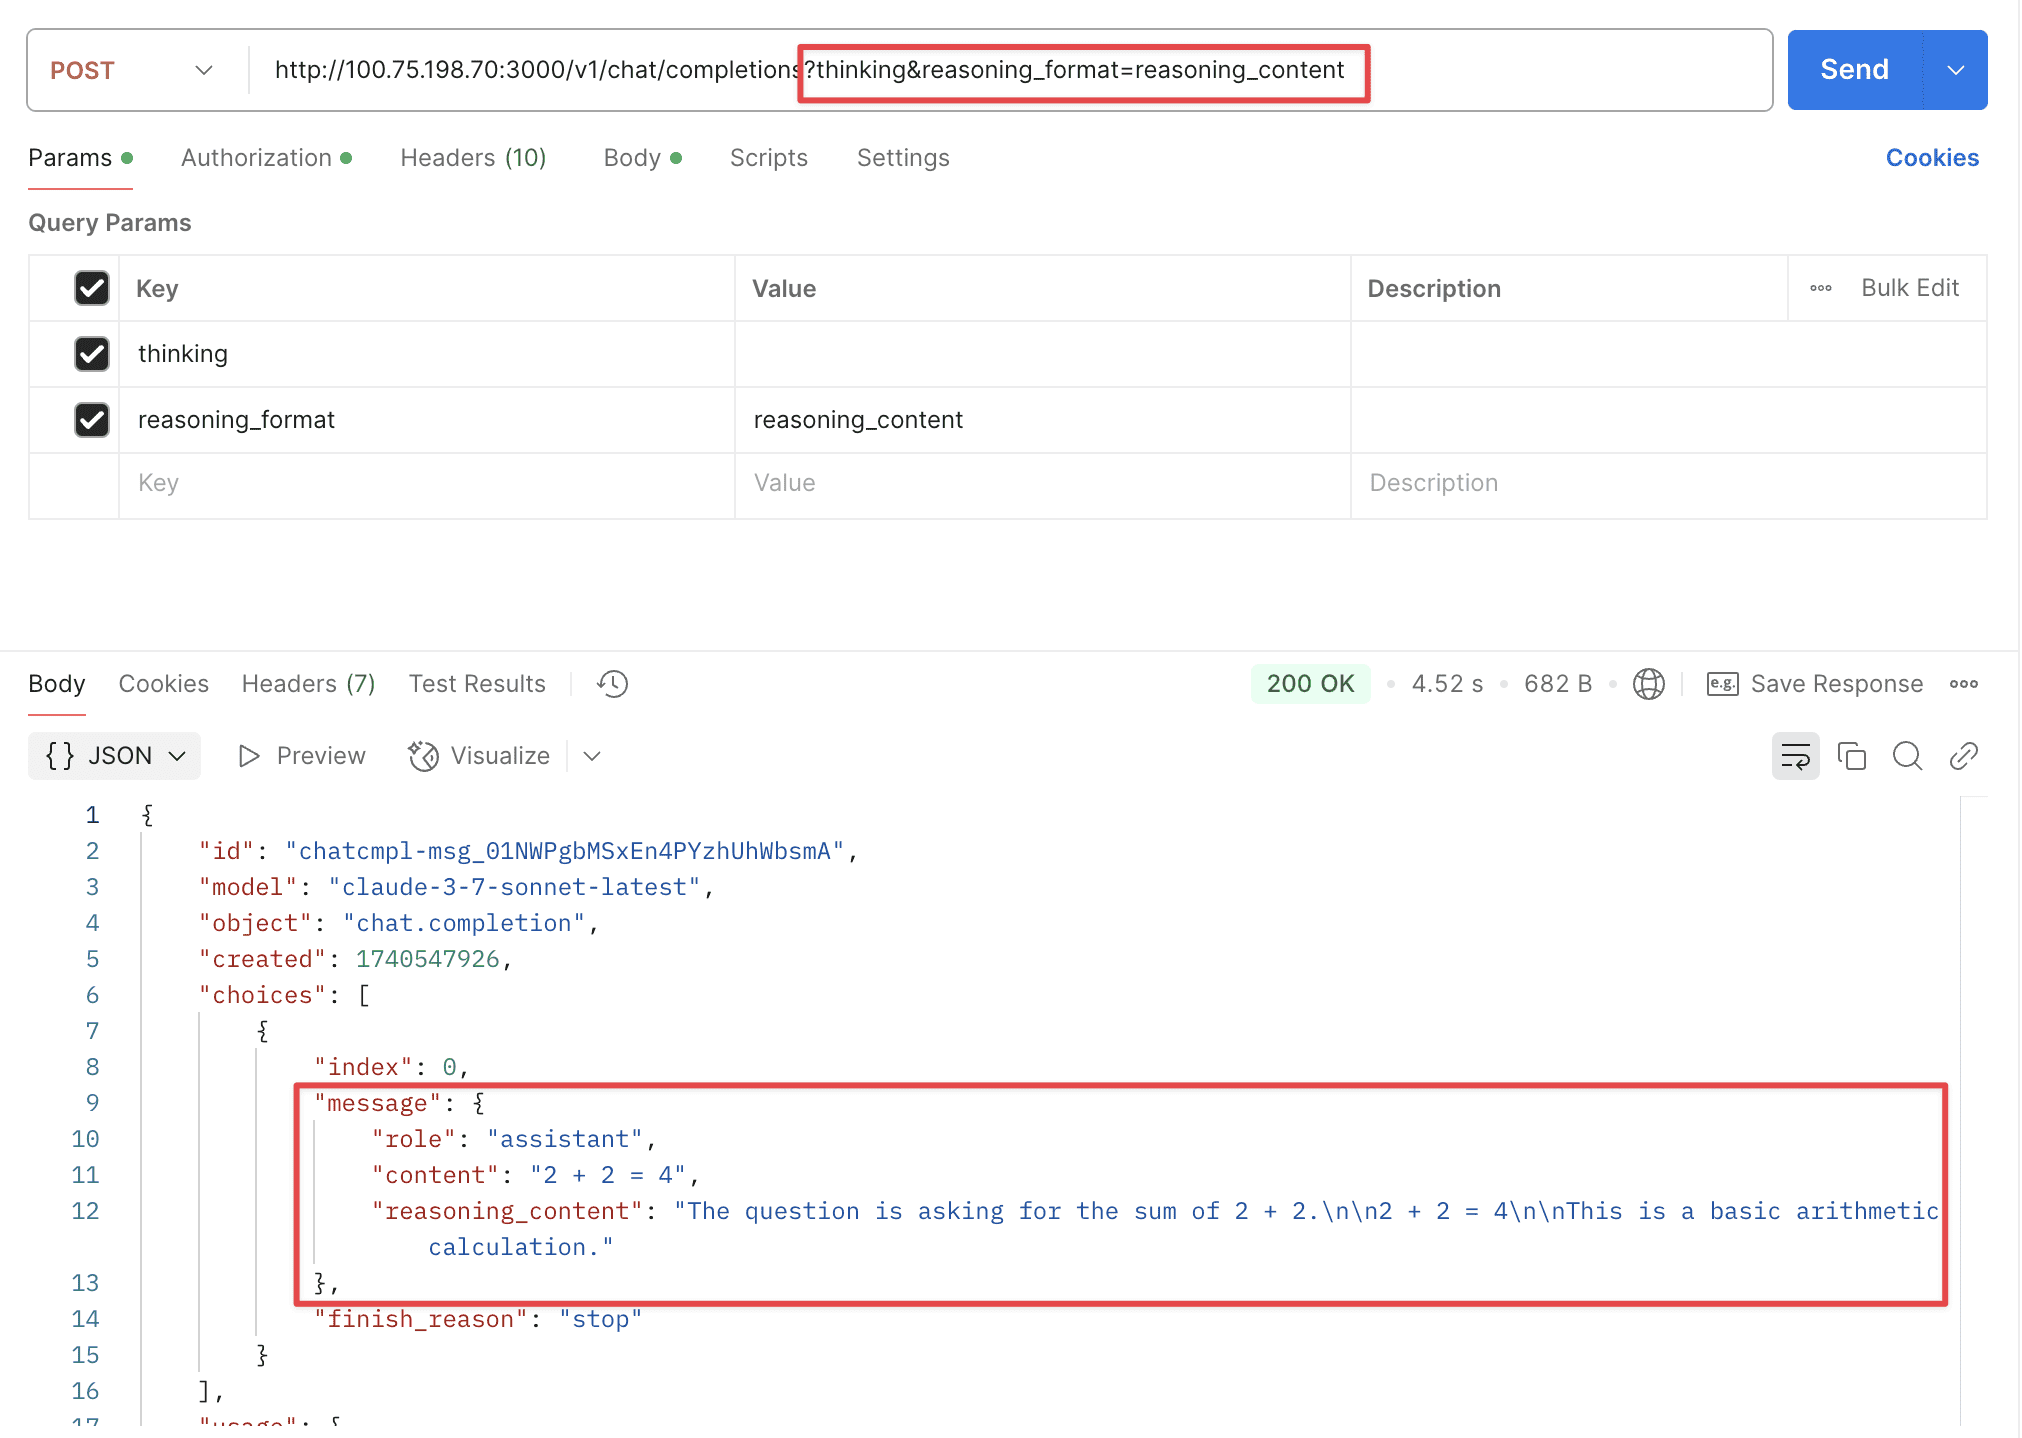Toggle the select-all params header checkbox
This screenshot has height=1438, width=2022.
tap(92, 289)
